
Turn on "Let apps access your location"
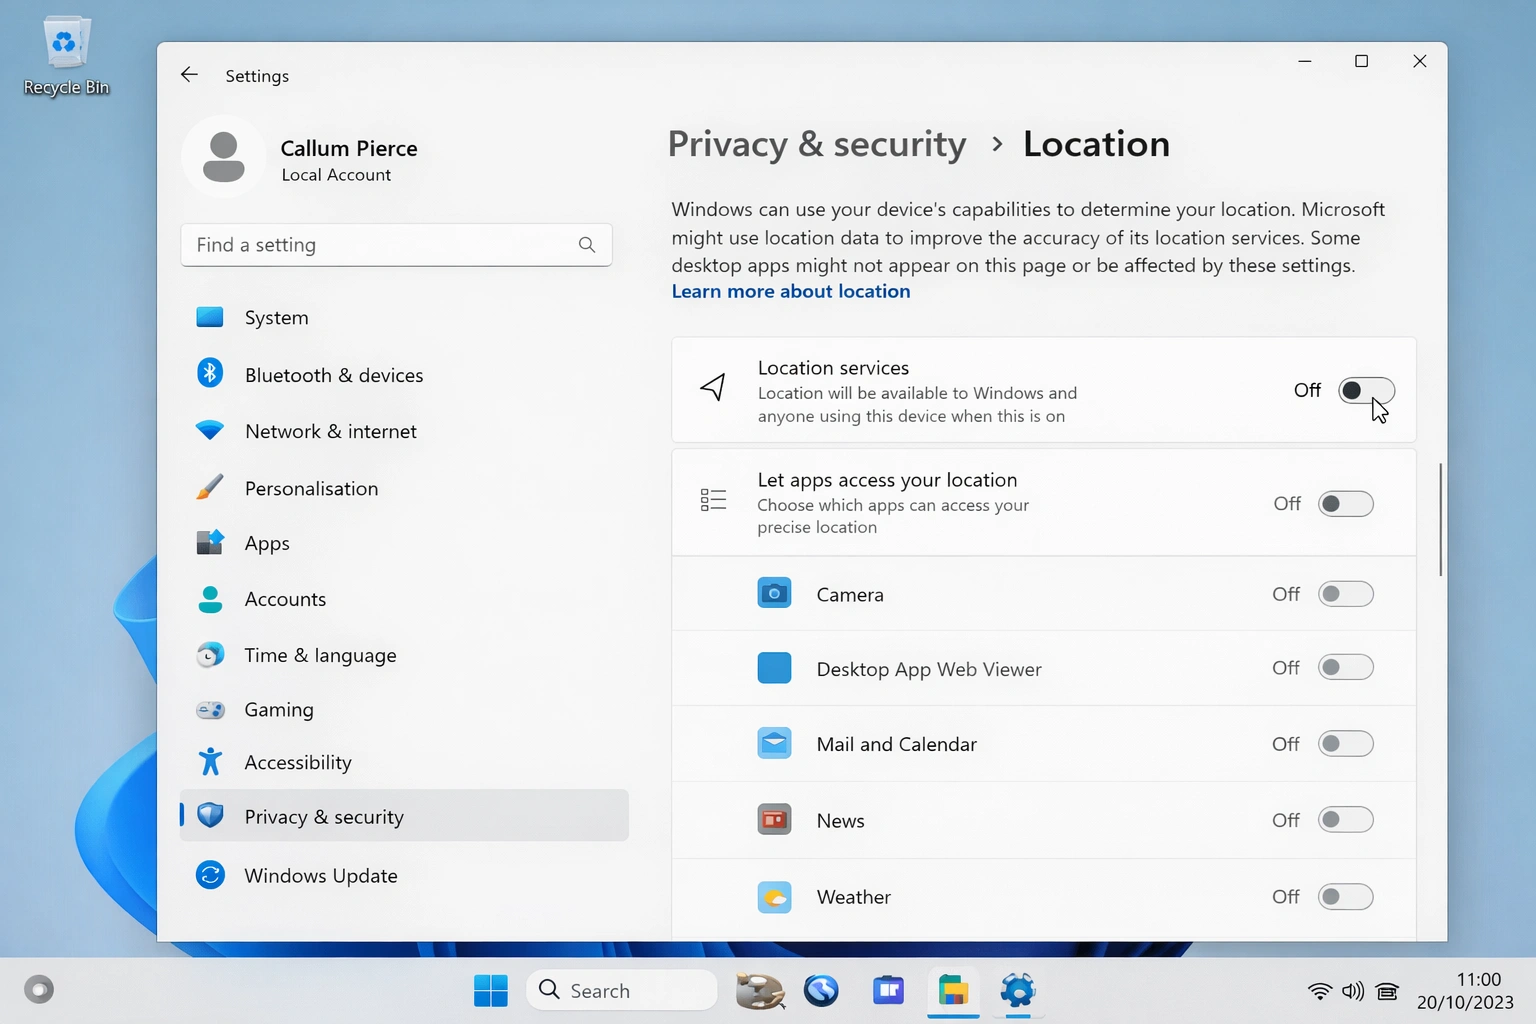[1345, 503]
